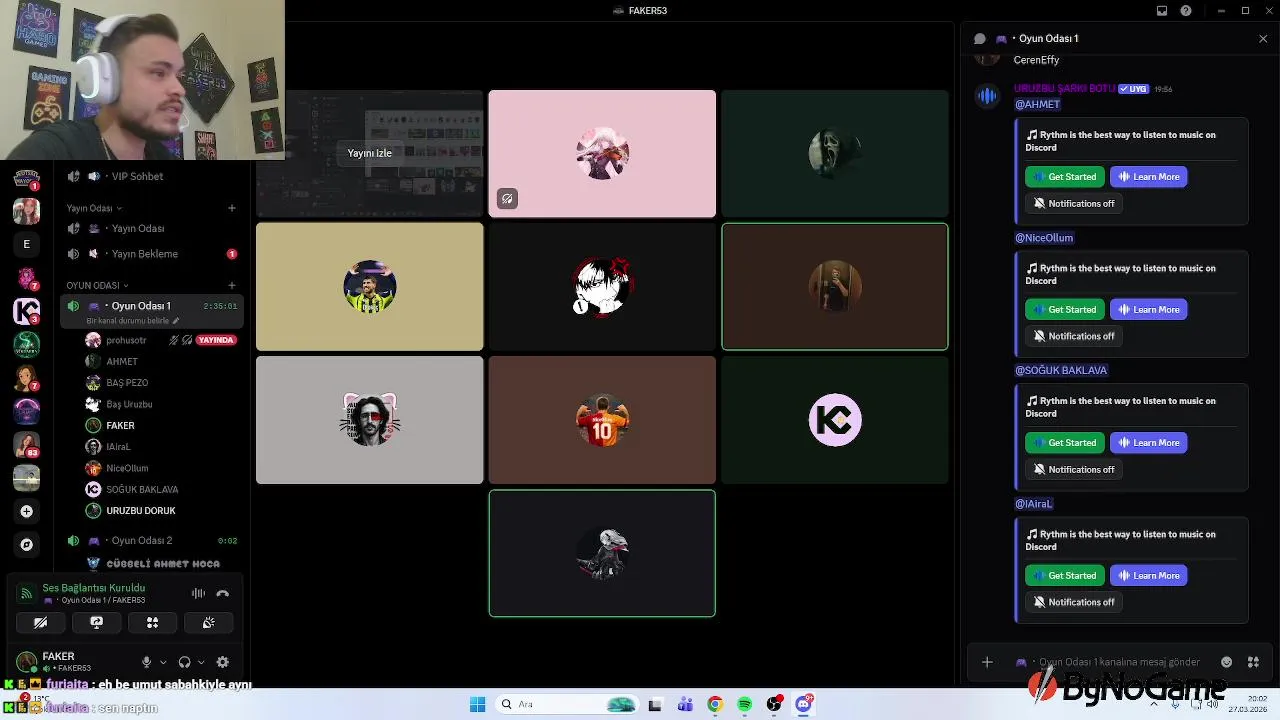Toggle Notifications off under @IAiraL mention
This screenshot has height=720, width=1280.
coord(1074,602)
